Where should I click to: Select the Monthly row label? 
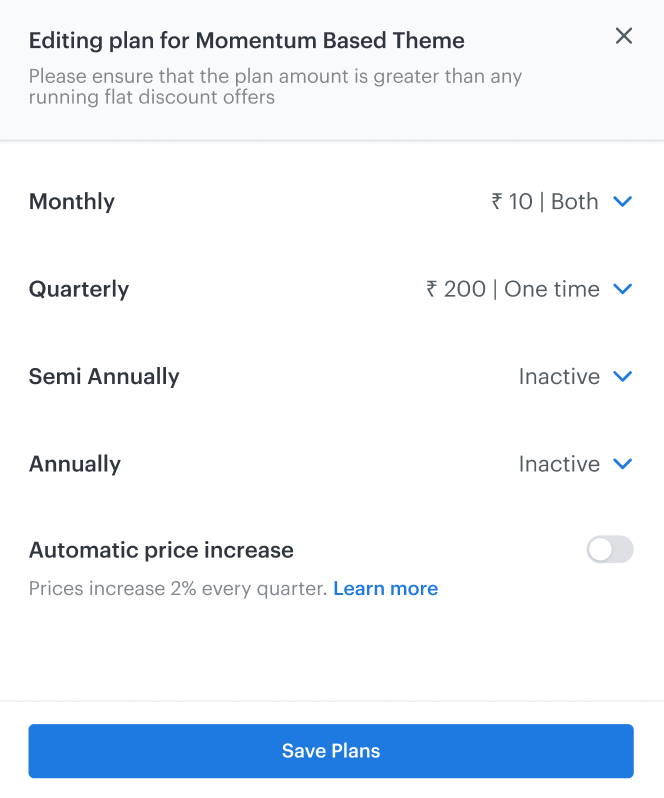pos(72,202)
